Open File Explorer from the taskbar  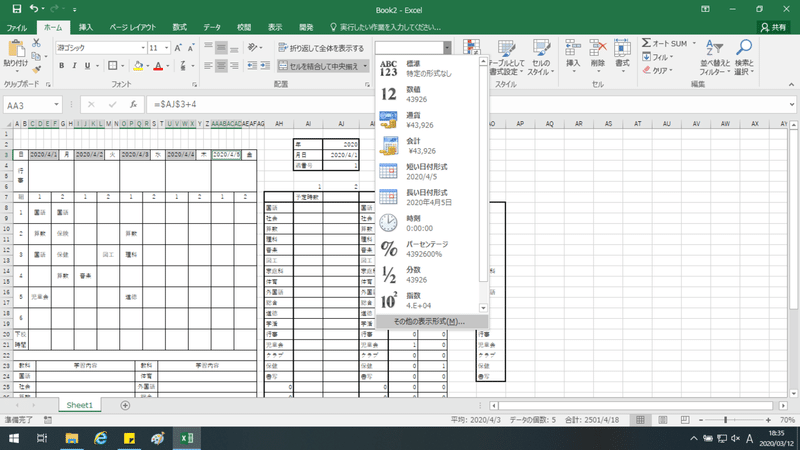coord(71,438)
